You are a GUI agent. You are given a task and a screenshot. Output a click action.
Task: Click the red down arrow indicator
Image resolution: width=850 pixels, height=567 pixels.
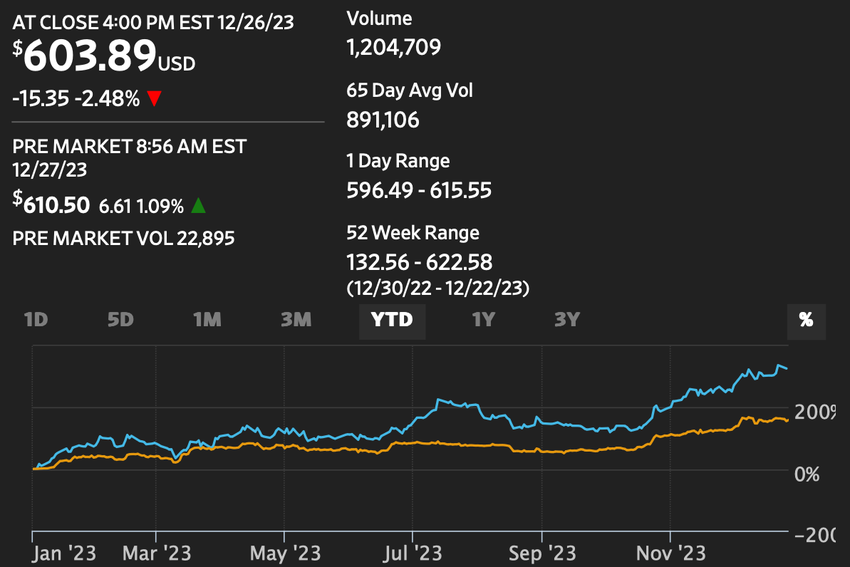pos(154,99)
